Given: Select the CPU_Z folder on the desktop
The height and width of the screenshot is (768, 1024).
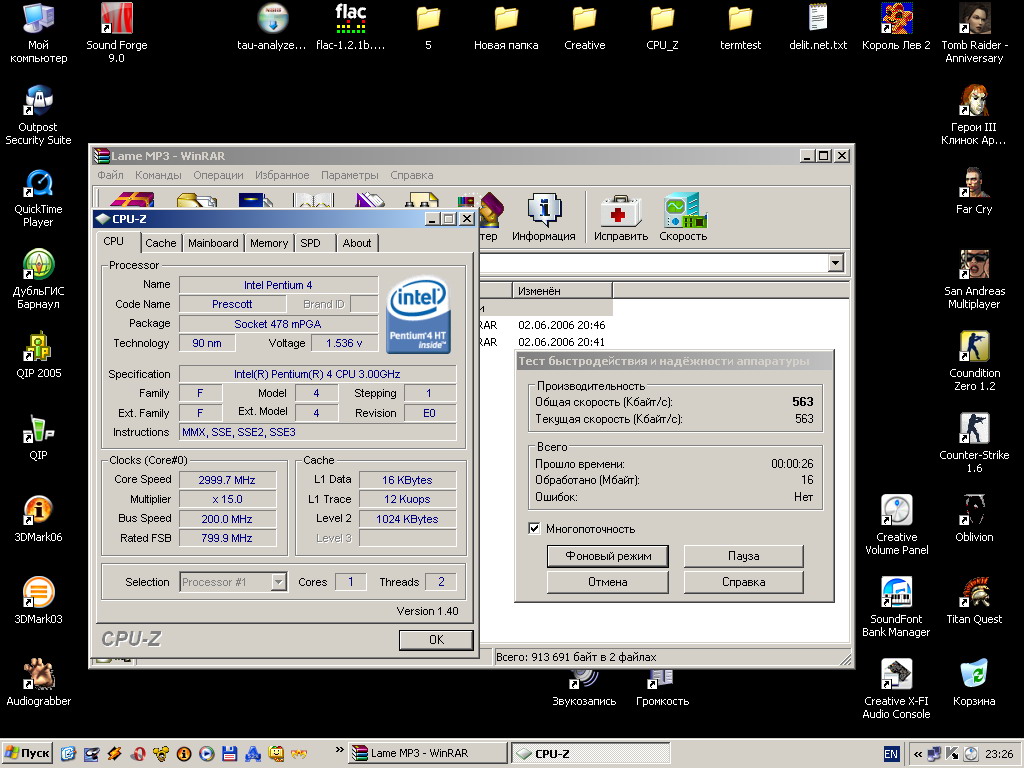Looking at the screenshot, I should 662,27.
